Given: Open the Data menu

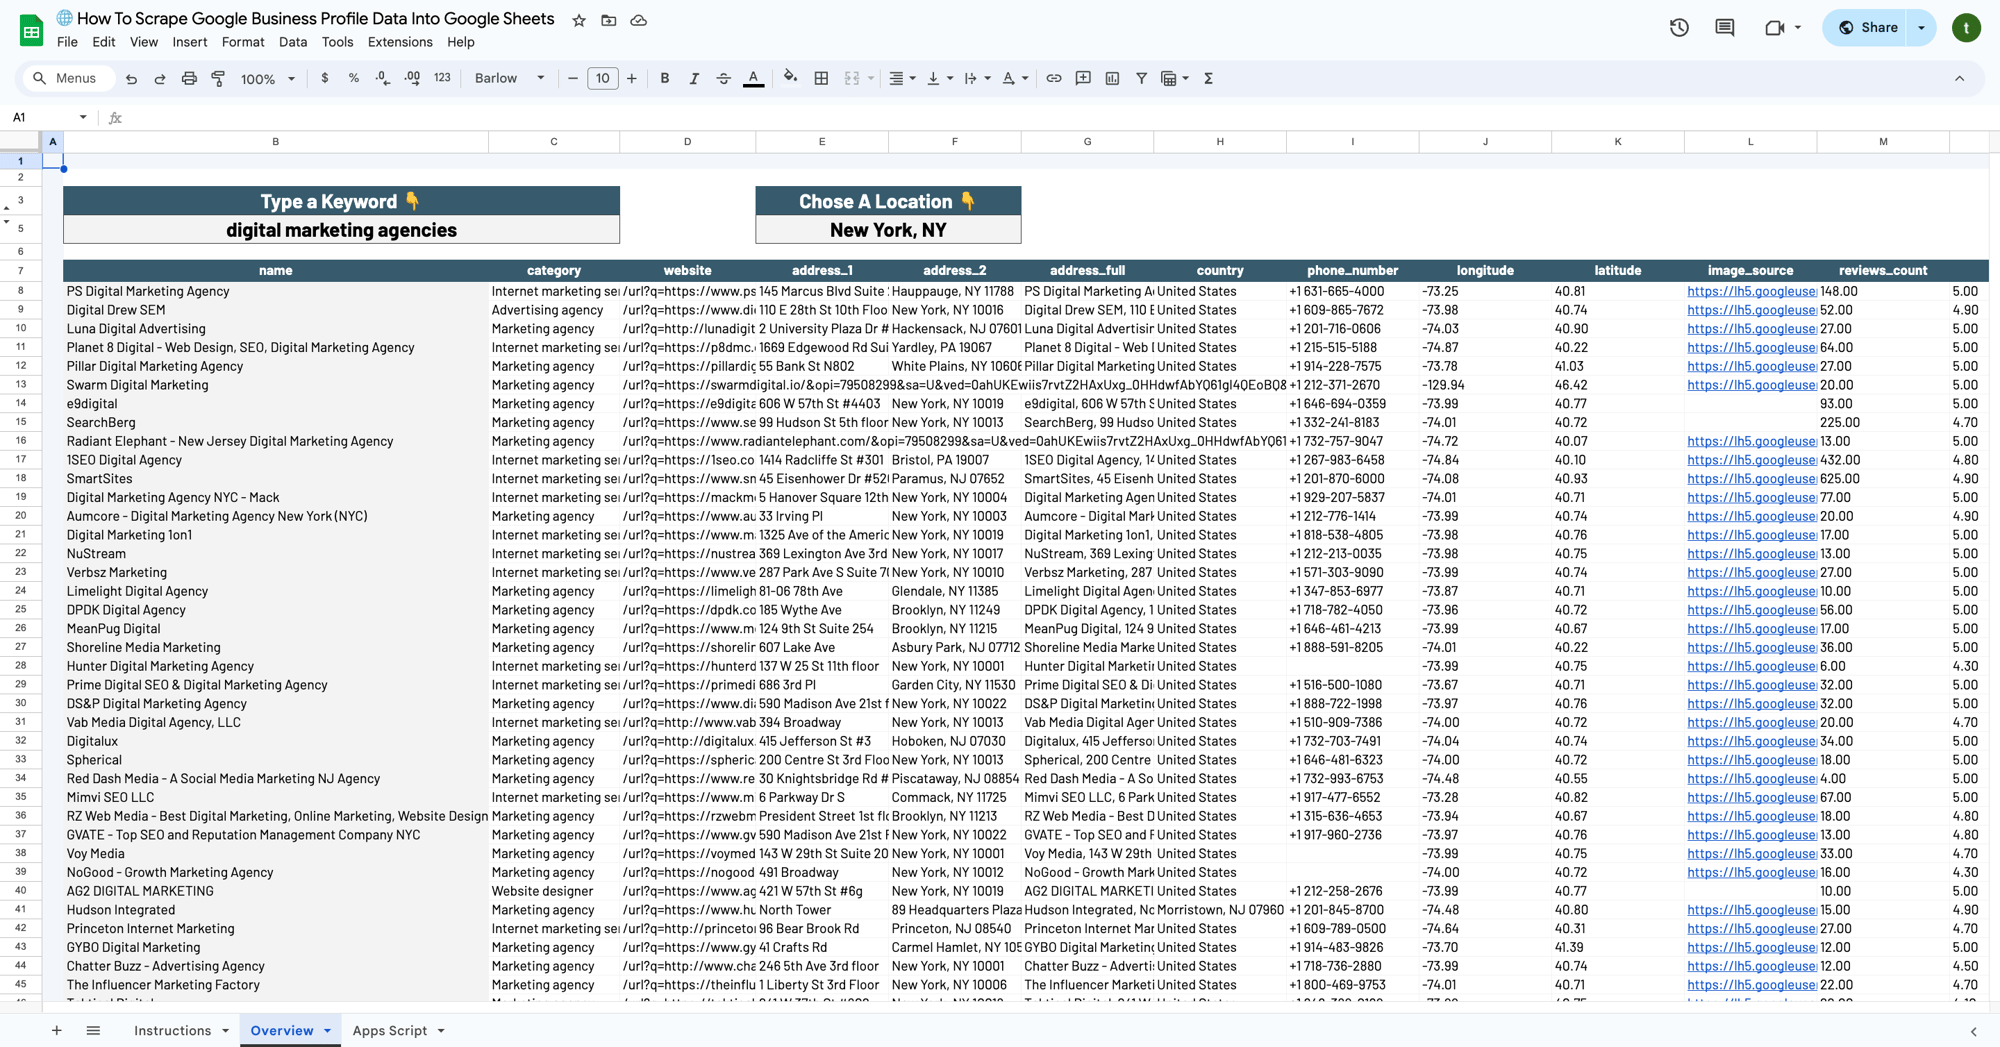Looking at the screenshot, I should (x=292, y=42).
